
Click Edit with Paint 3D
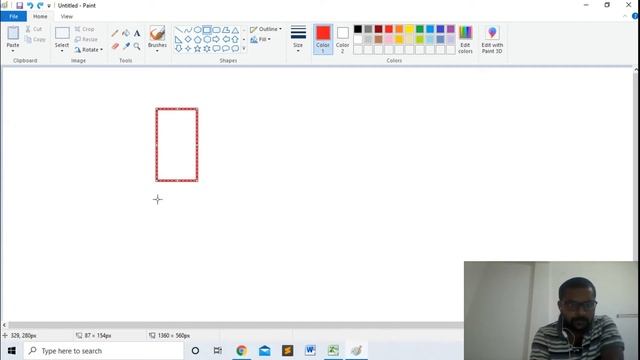(492, 39)
